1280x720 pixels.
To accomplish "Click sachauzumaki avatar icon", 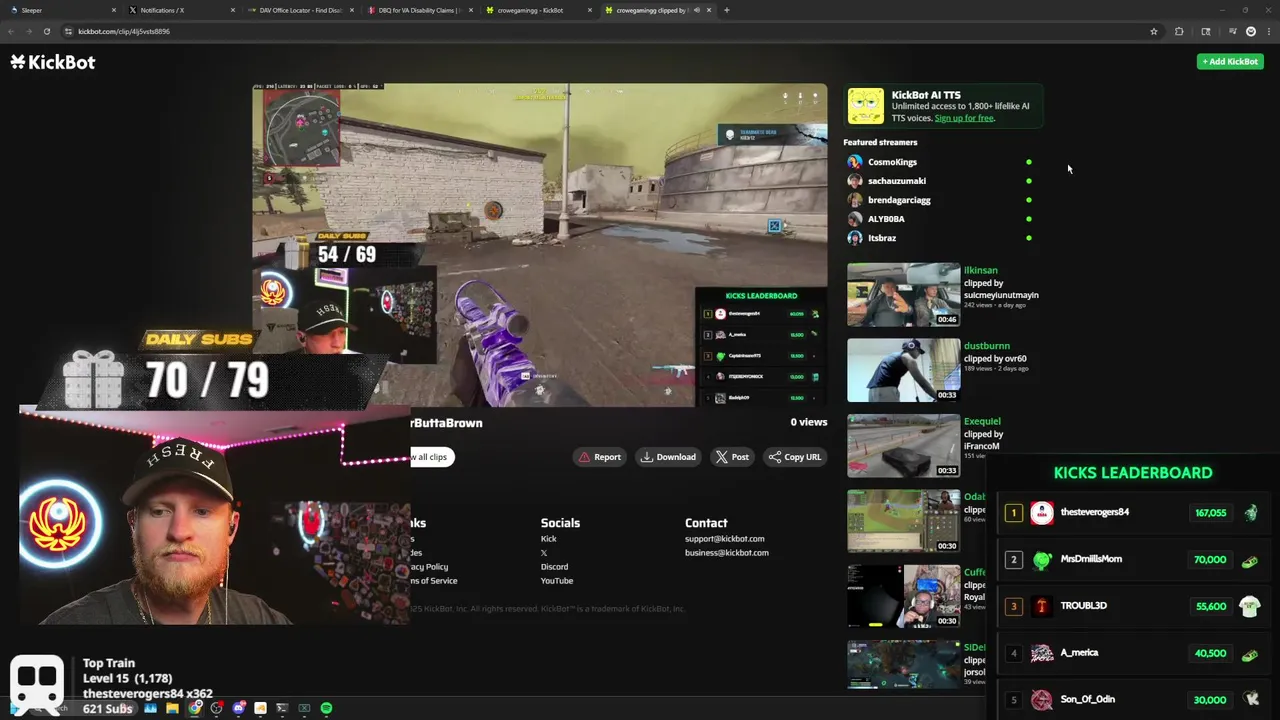I will (x=855, y=181).
